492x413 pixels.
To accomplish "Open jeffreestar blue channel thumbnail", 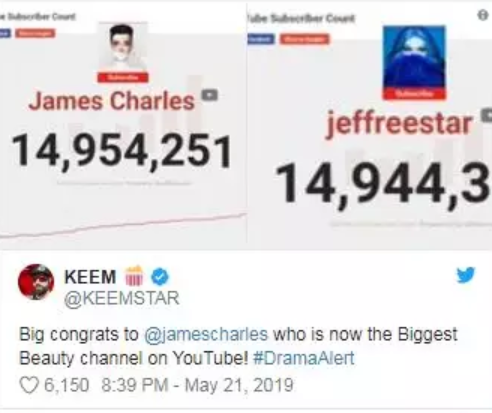I will (414, 57).
